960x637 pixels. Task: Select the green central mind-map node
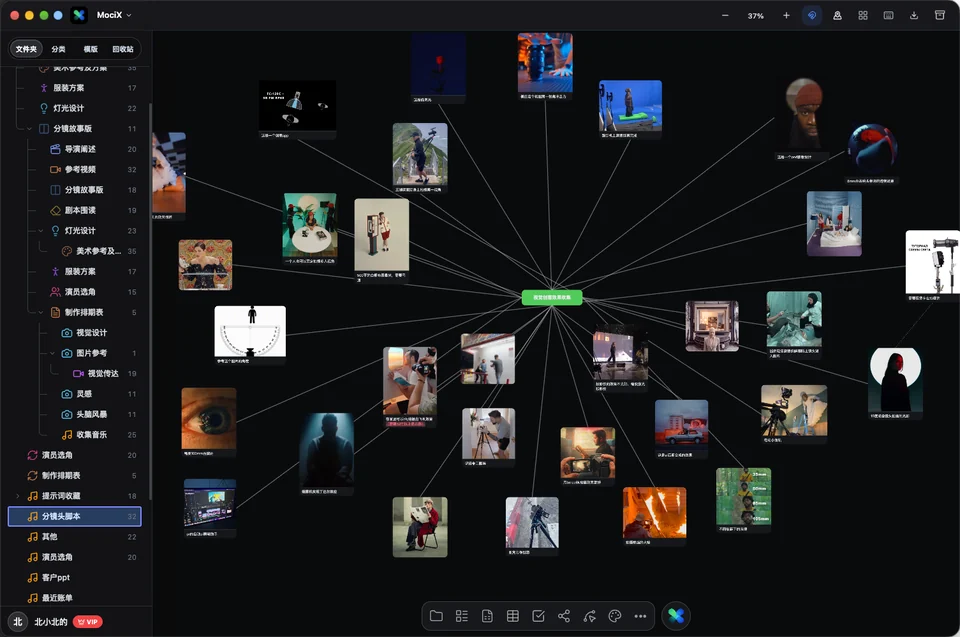(552, 298)
